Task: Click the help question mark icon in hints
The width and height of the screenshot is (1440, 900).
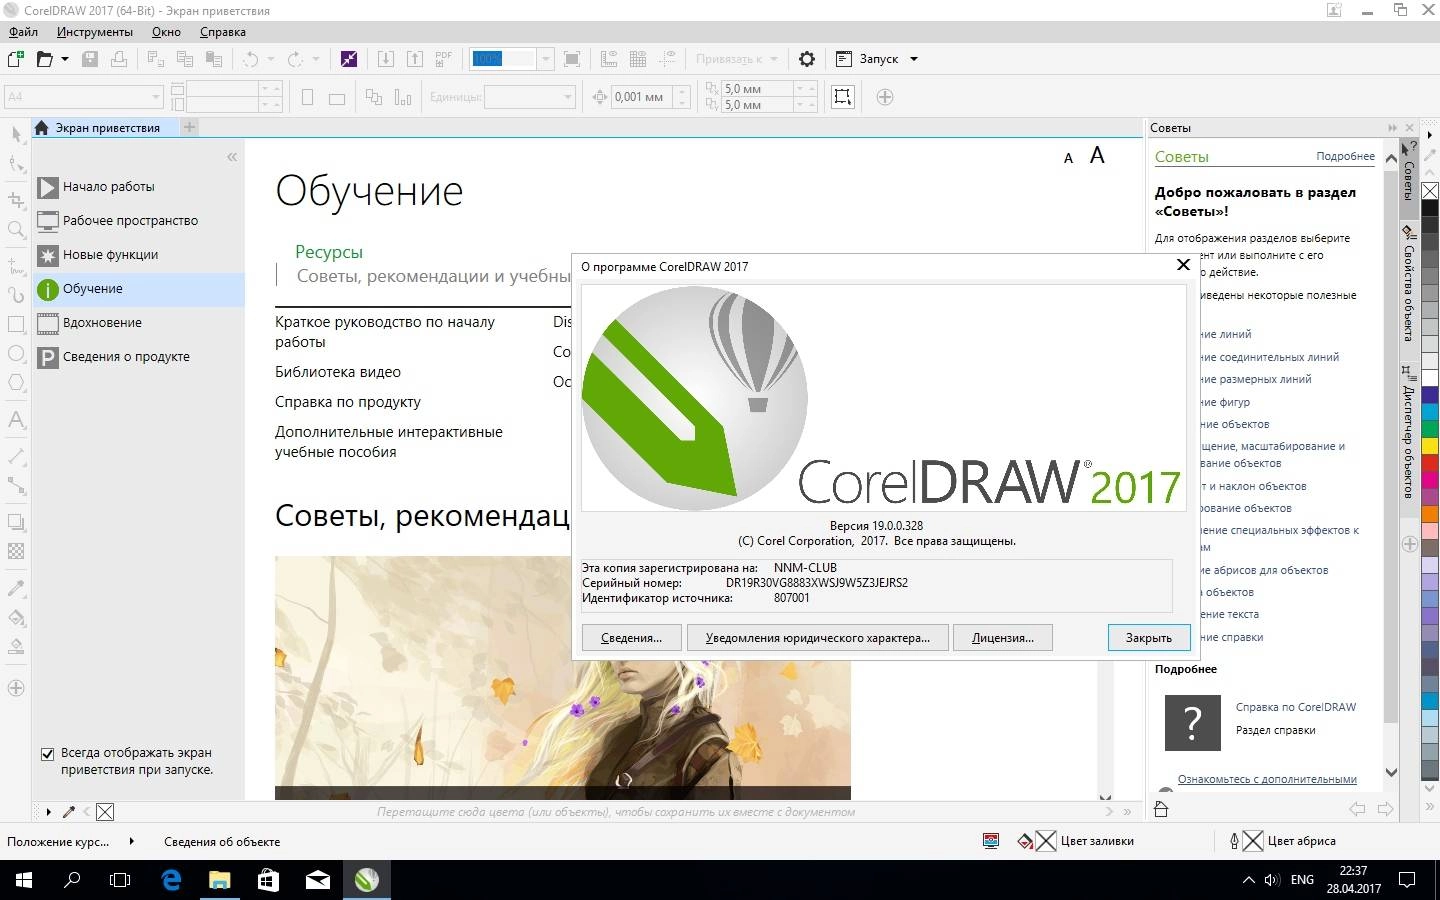Action: 1193,722
